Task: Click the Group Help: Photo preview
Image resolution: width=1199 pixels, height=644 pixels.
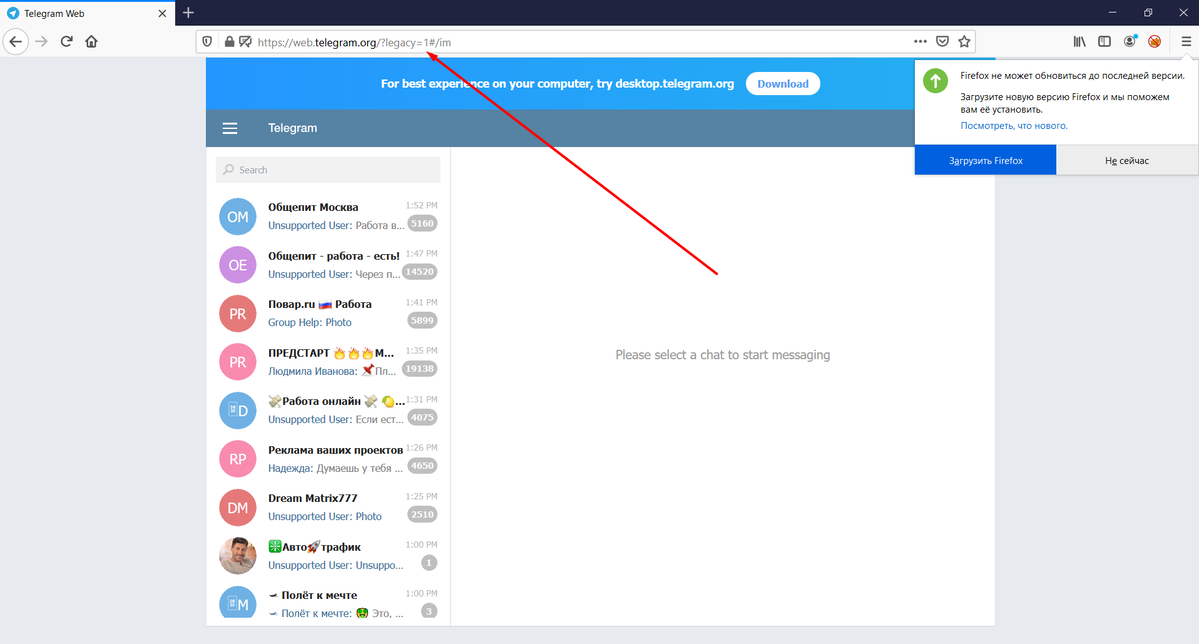Action: [x=310, y=323]
